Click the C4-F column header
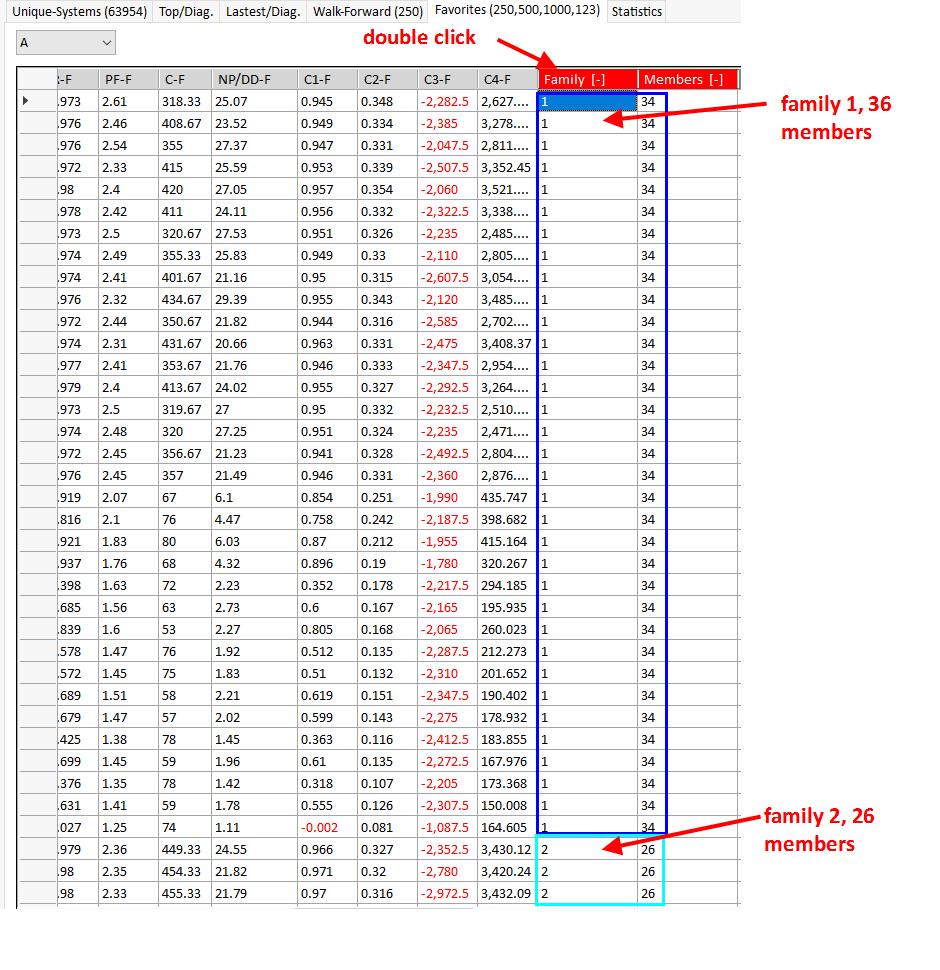This screenshot has height=970, width=940. 507,80
